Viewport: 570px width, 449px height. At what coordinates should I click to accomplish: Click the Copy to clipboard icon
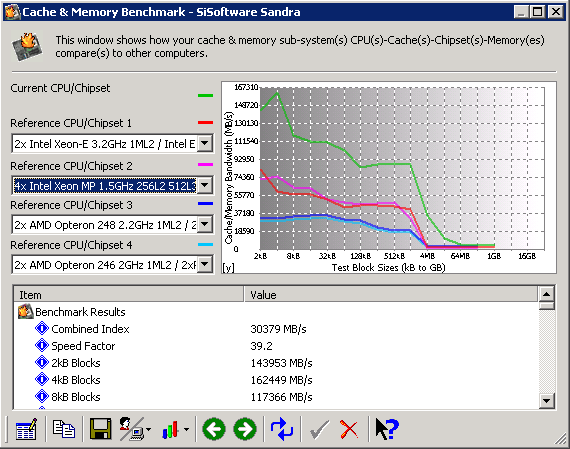point(64,429)
